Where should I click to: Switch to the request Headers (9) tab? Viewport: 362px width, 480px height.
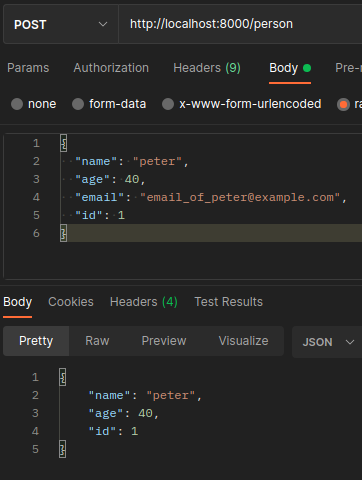click(207, 68)
